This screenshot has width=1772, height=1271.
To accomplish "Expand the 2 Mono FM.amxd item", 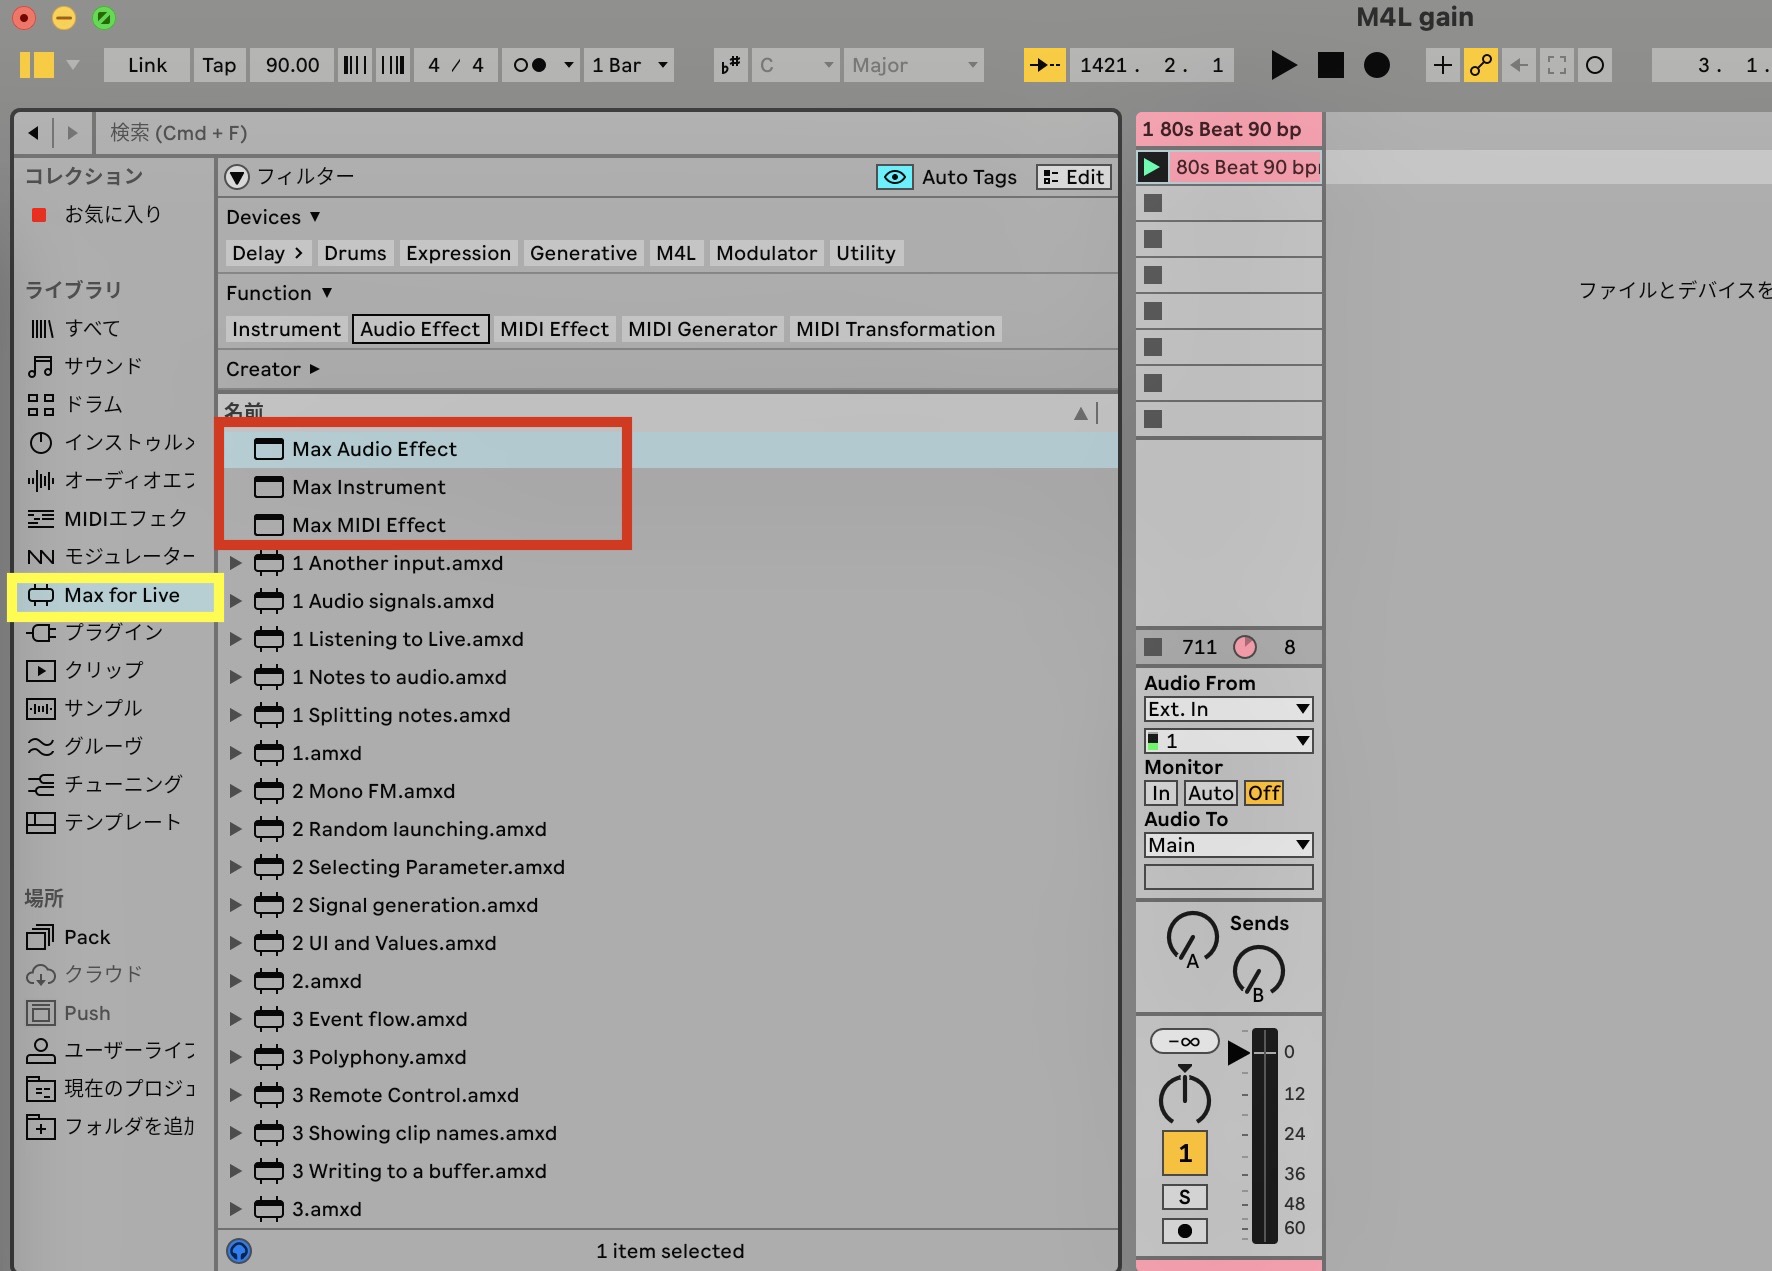I will [x=236, y=791].
